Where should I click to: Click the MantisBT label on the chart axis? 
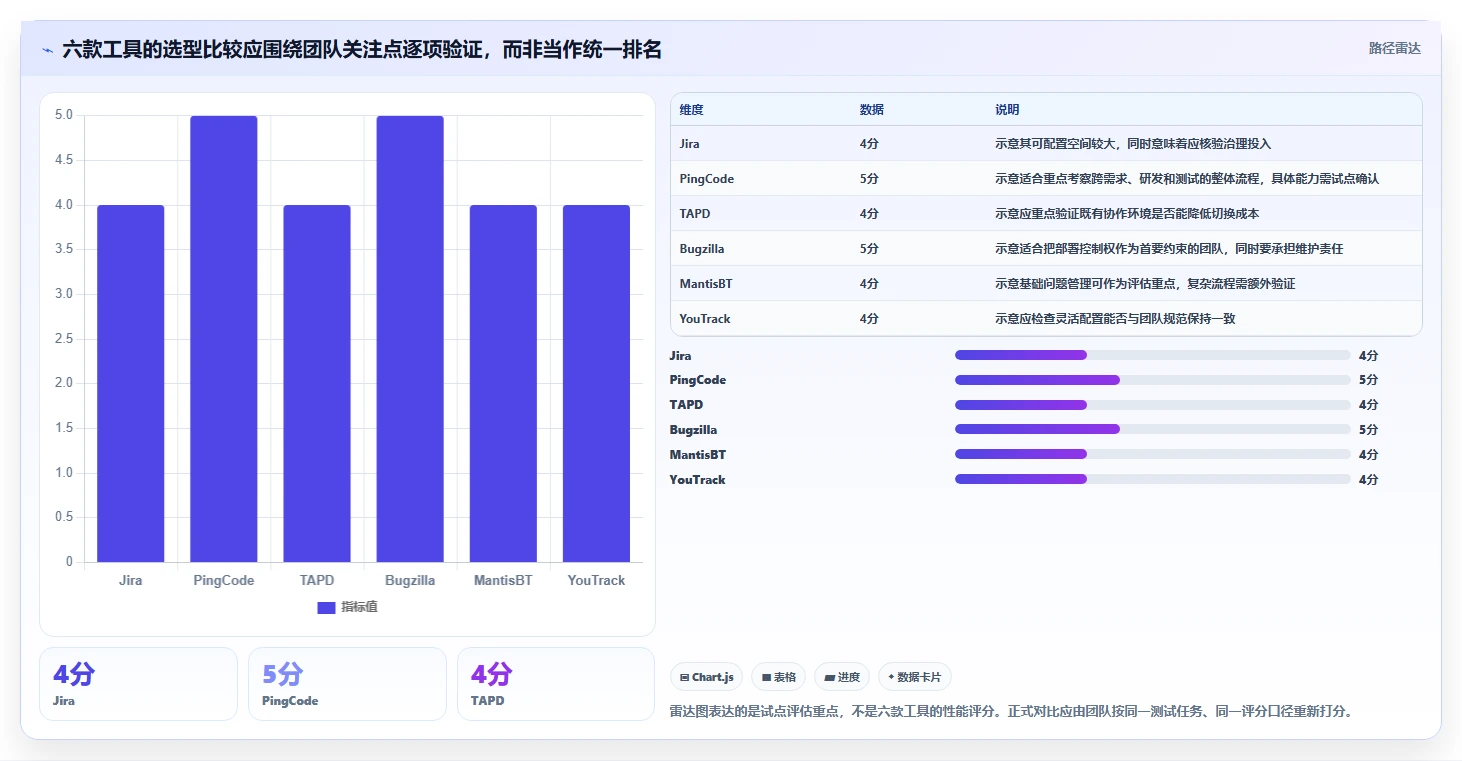[503, 580]
